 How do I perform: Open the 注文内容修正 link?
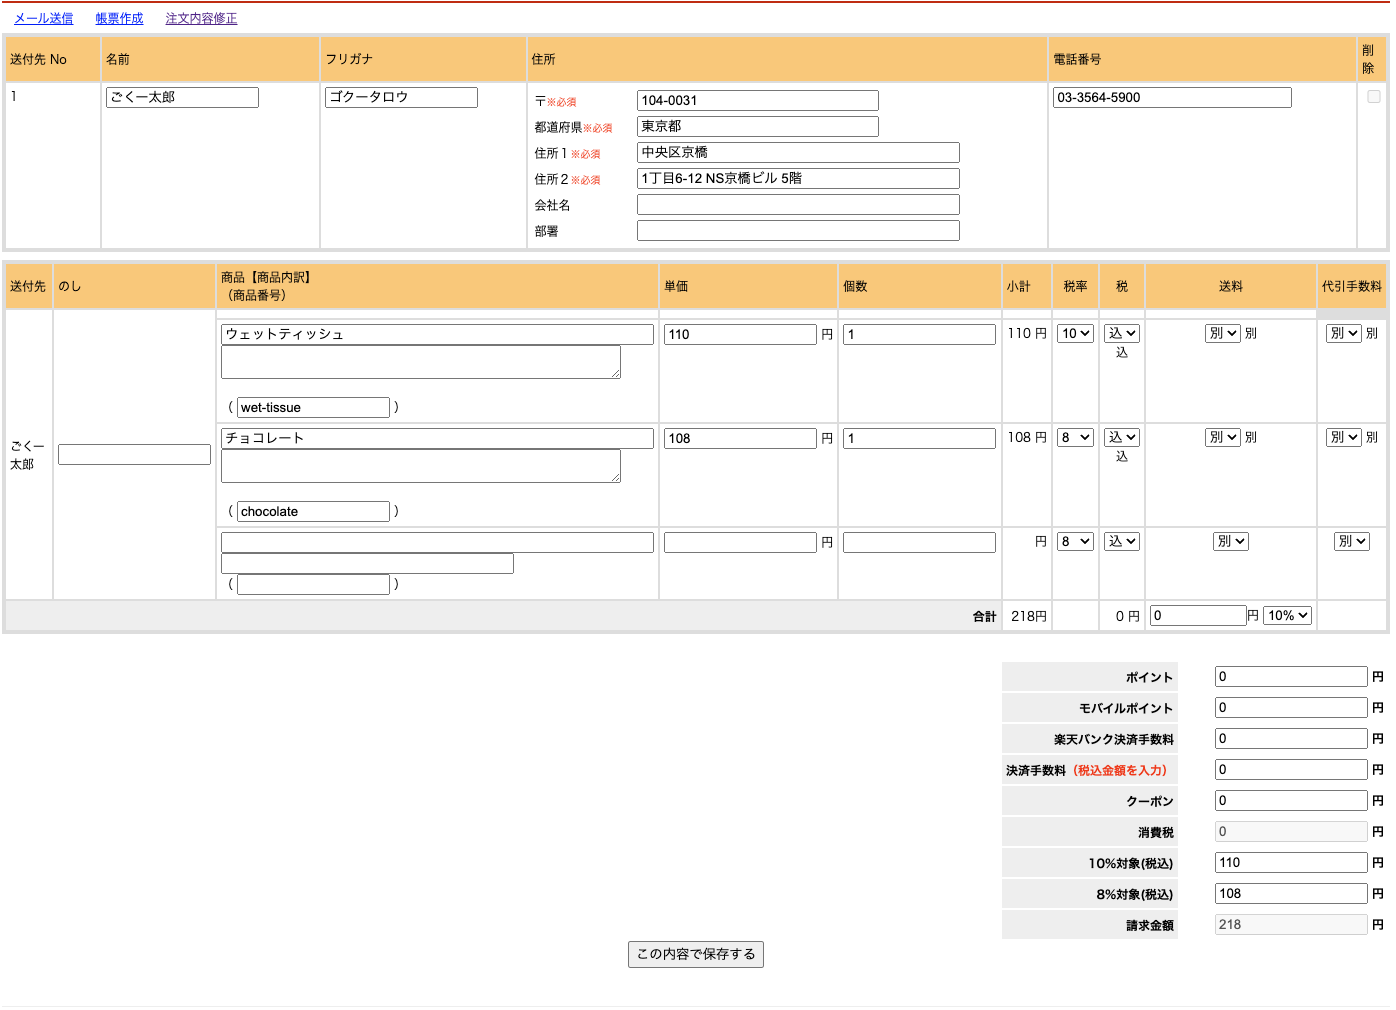tap(200, 18)
